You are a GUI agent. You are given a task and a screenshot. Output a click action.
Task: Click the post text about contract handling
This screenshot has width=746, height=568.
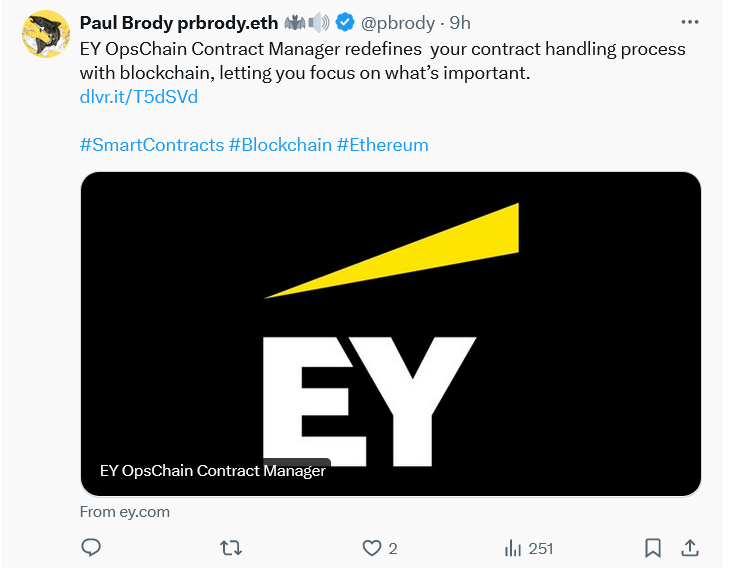point(380,60)
